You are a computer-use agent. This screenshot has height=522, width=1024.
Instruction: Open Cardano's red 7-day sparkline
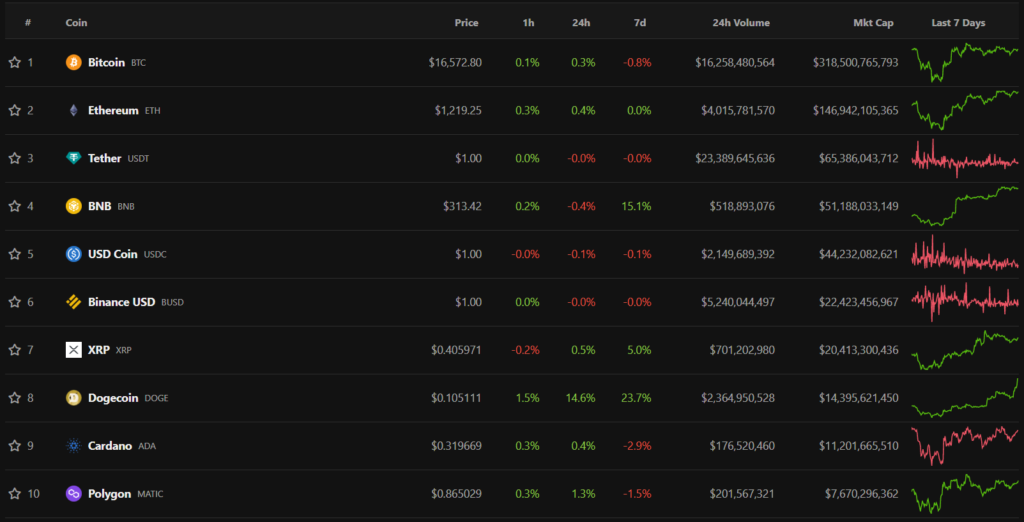click(965, 446)
